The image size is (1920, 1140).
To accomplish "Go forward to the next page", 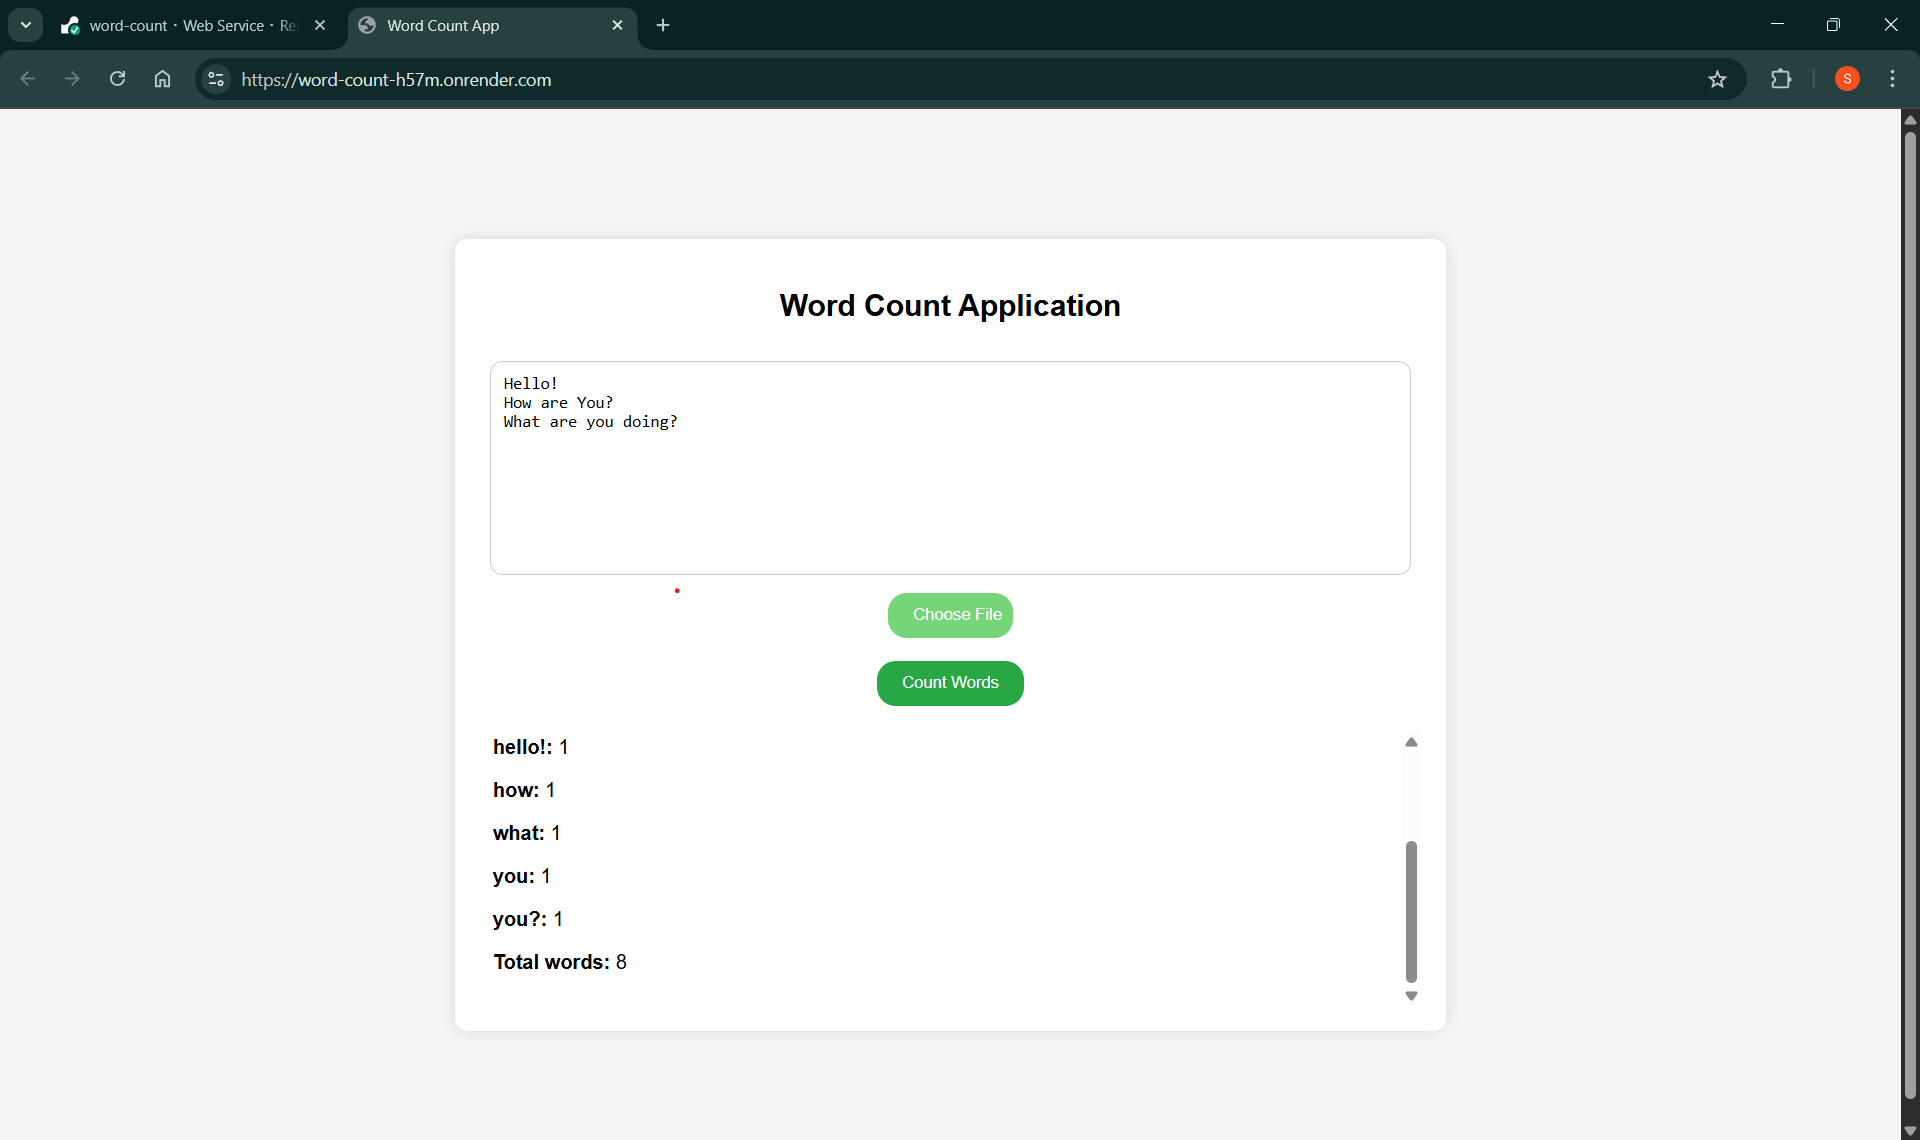I will [72, 79].
